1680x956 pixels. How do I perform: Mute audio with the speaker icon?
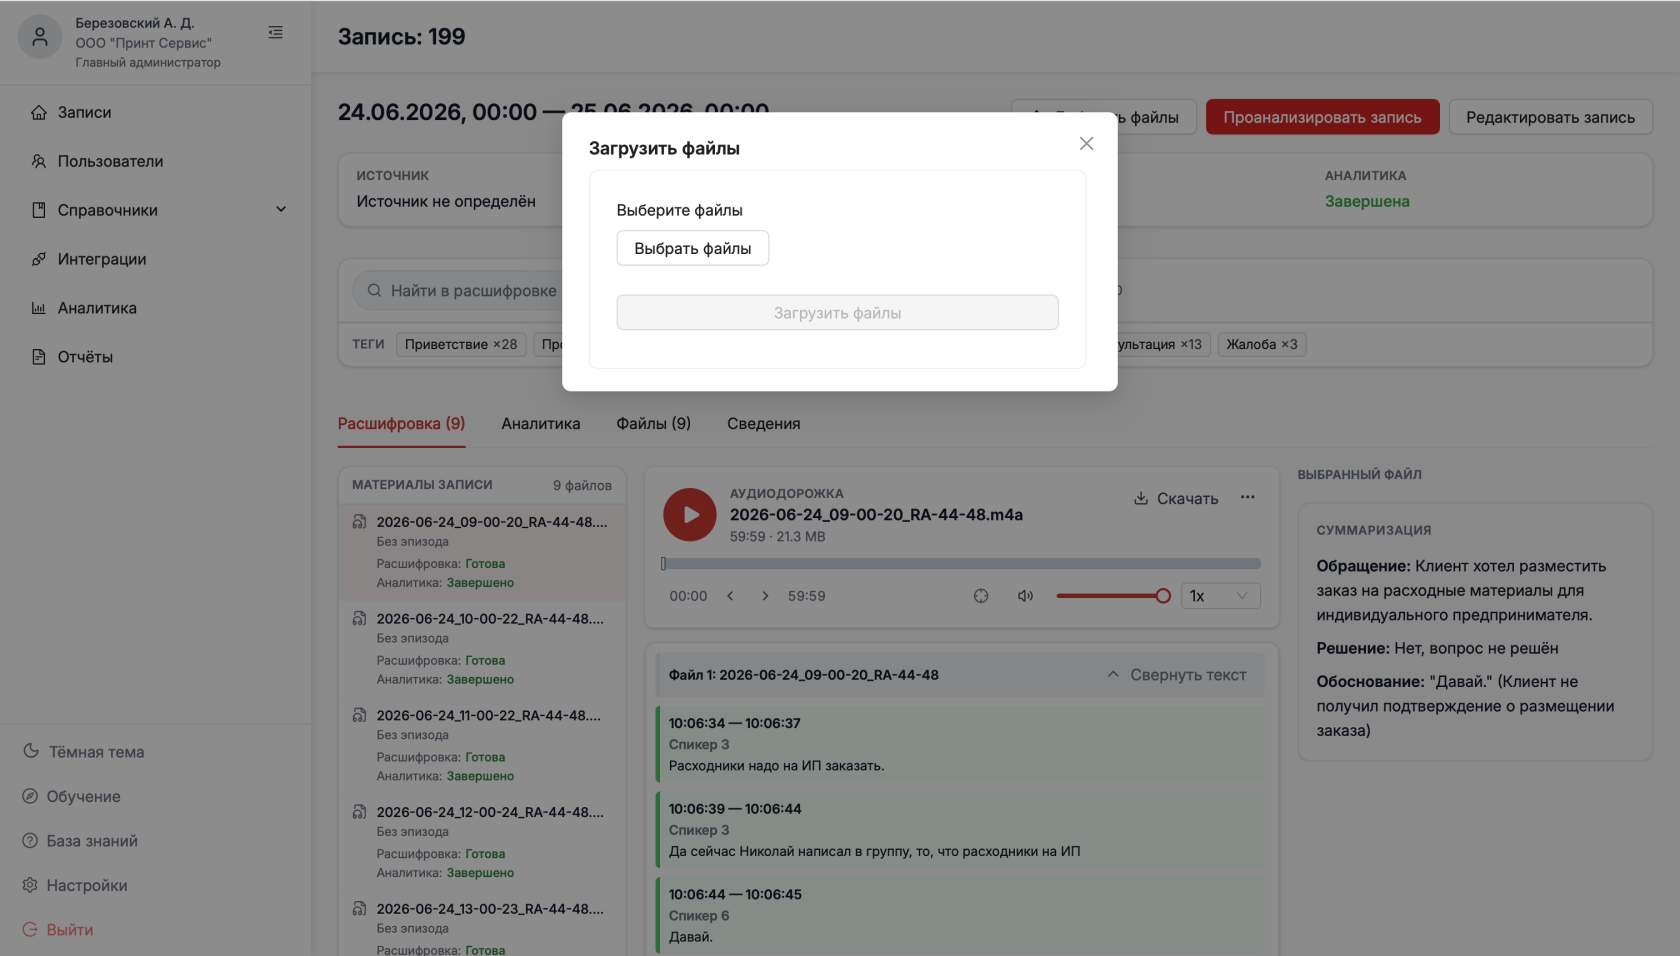1025,596
